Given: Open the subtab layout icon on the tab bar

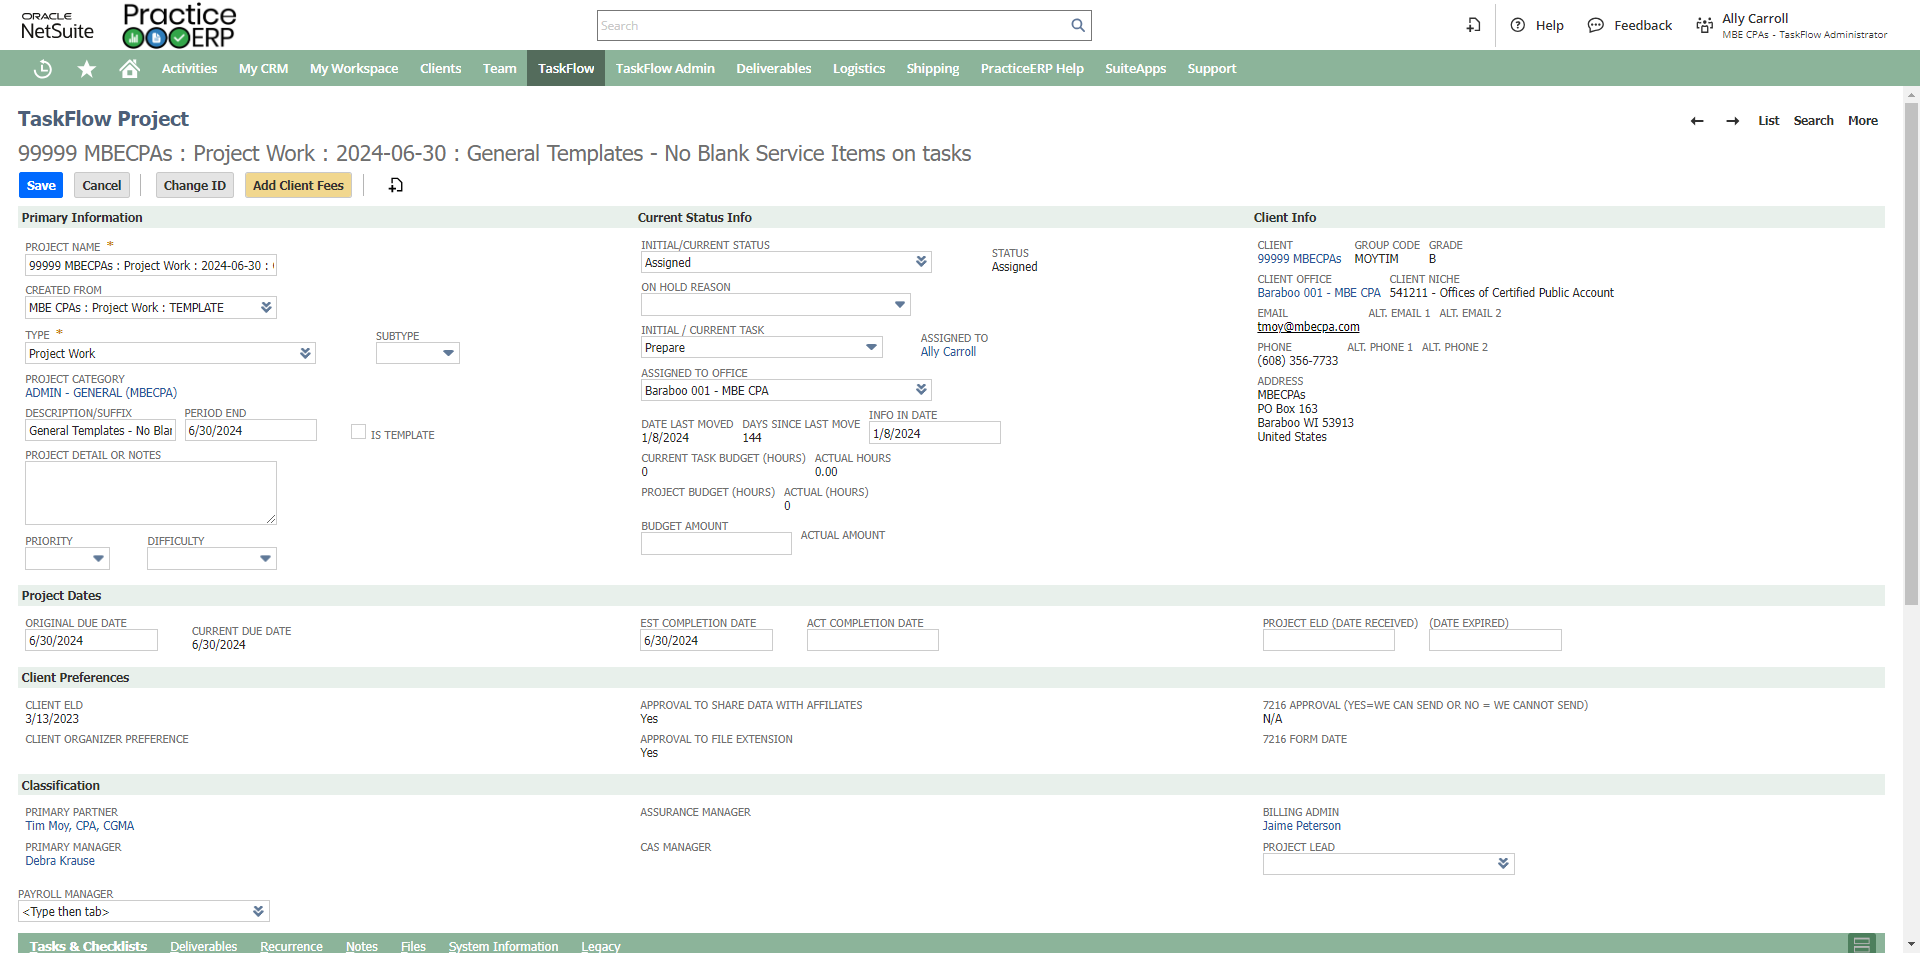Looking at the screenshot, I should [1862, 944].
